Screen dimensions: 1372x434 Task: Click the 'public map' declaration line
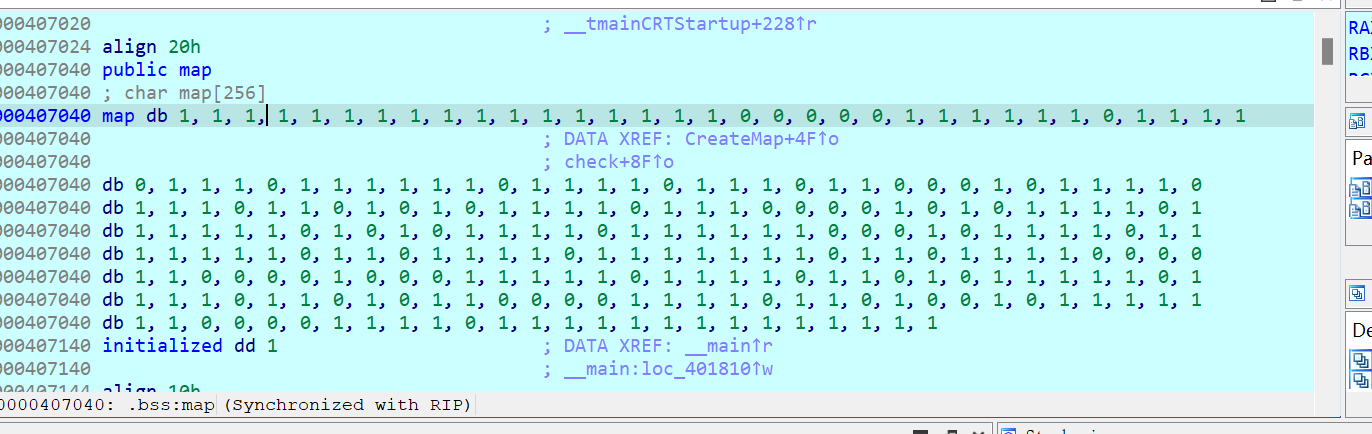[x=156, y=70]
